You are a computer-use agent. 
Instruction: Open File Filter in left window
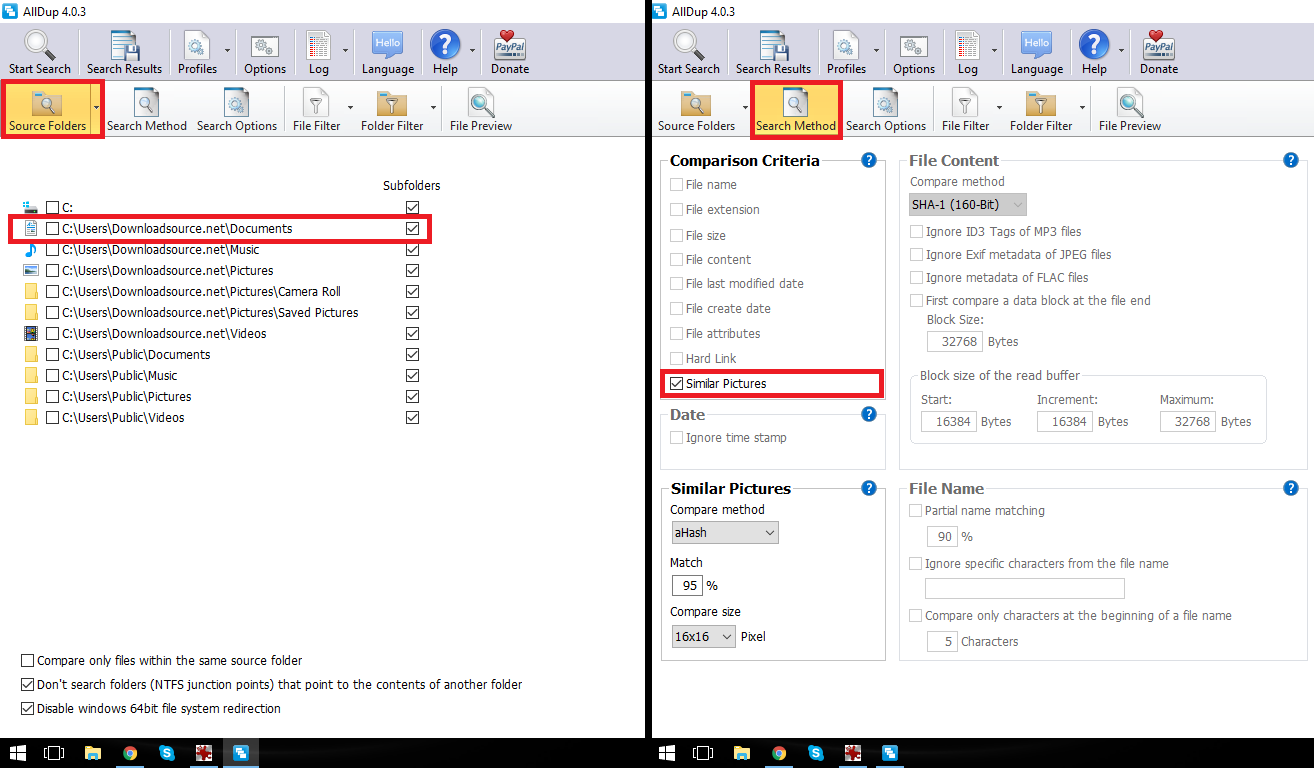(x=316, y=110)
